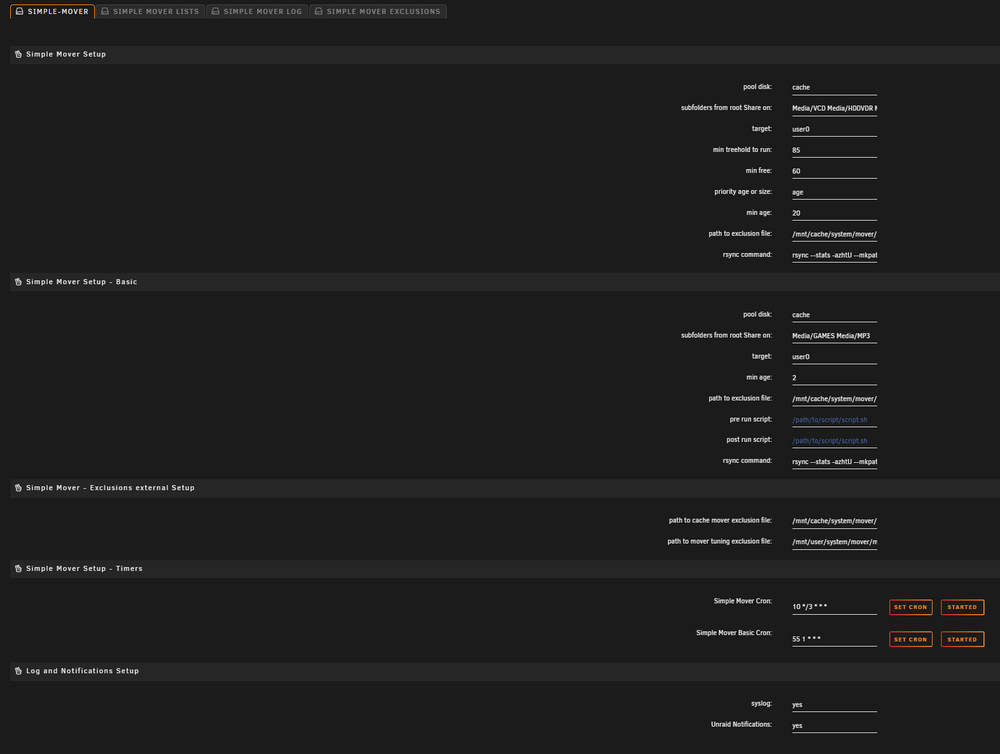Open the Simple Mover Exclusions tab

pos(378,11)
